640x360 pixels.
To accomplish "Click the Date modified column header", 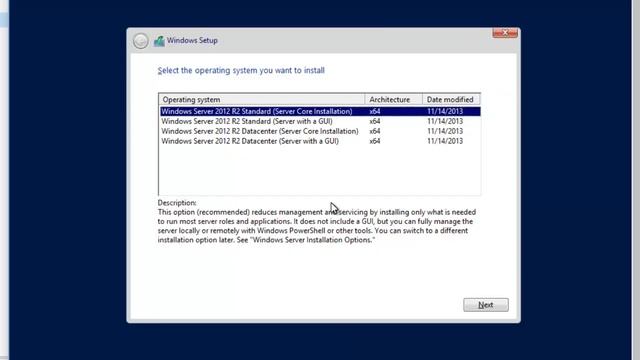I will click(x=451, y=100).
